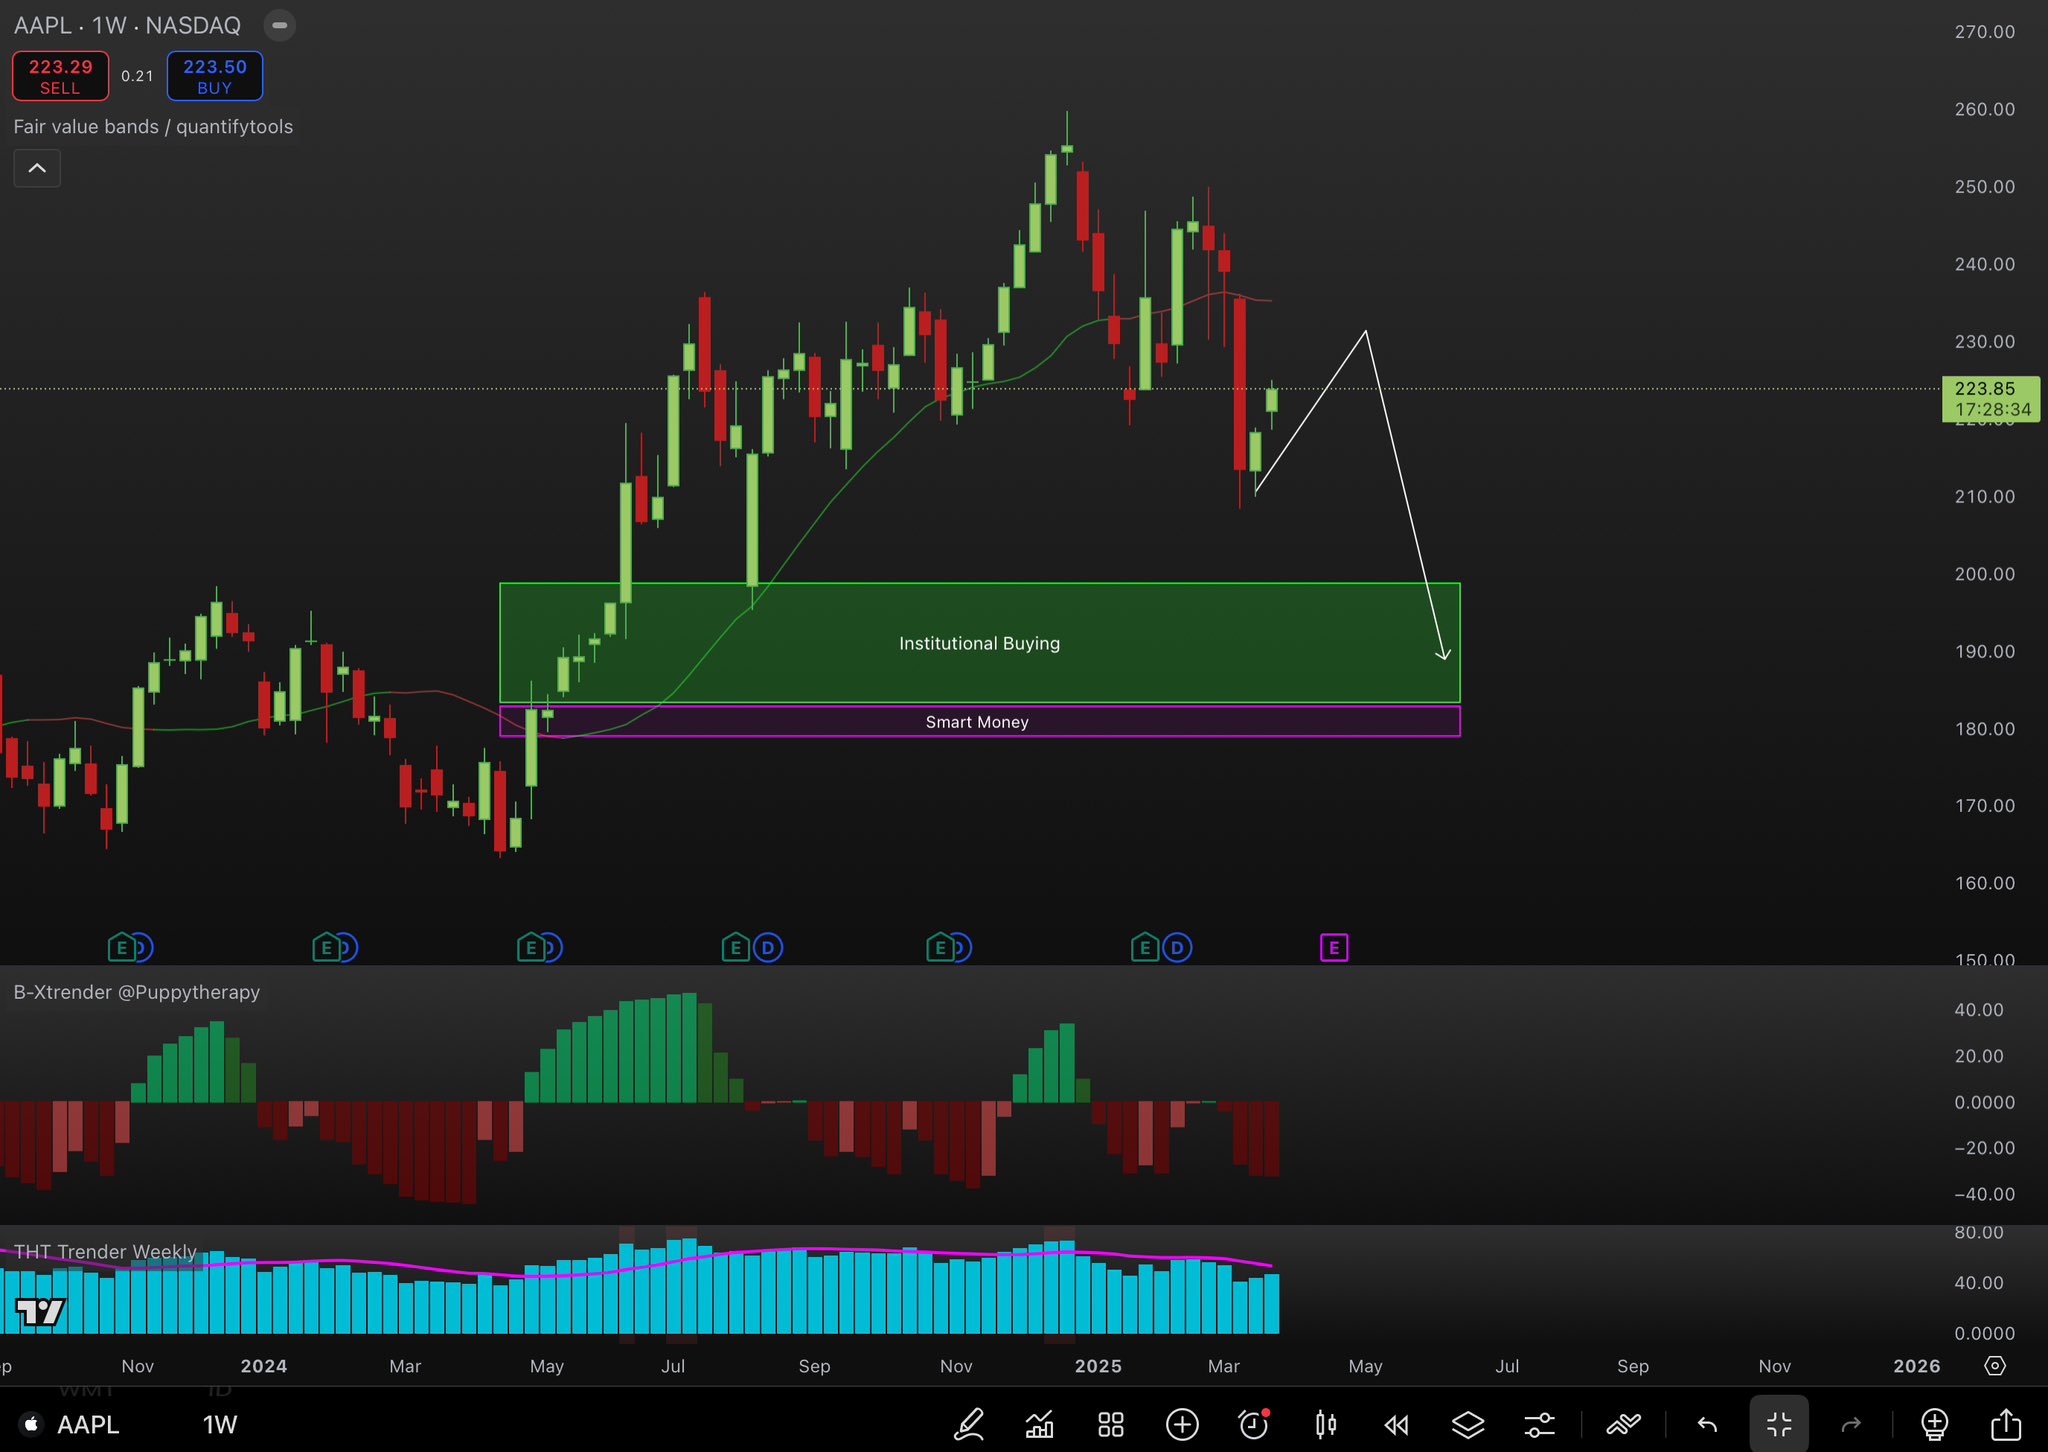Toggle fullscreen collapse arrows button

coord(1779,1424)
